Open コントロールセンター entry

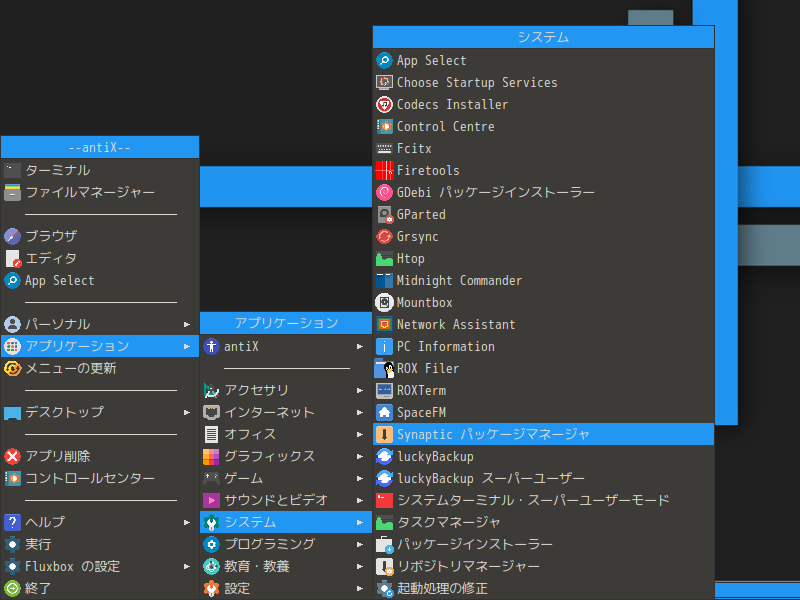click(x=100, y=478)
